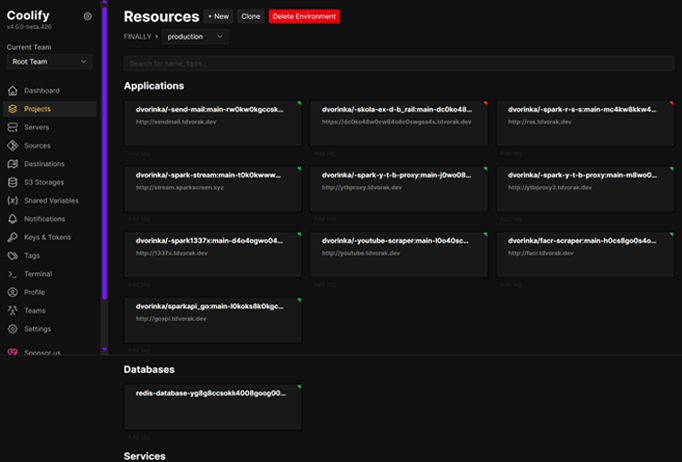Click the Destinations map icon
The width and height of the screenshot is (682, 462).
(13, 164)
